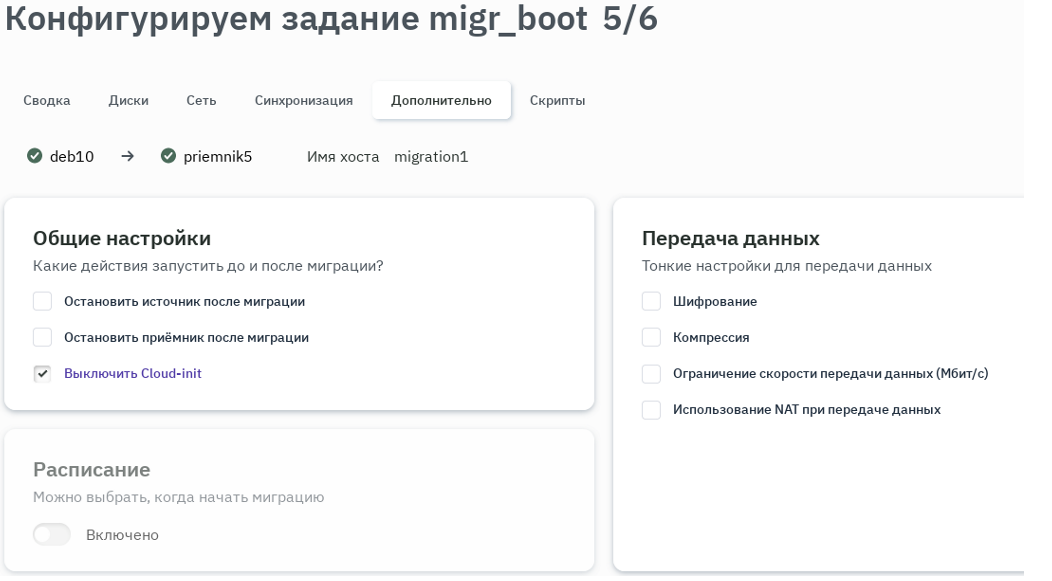Viewport: 1052px width, 581px height.
Task: Enable Ограничение скорости передачи данных checkbox
Action: point(651,373)
